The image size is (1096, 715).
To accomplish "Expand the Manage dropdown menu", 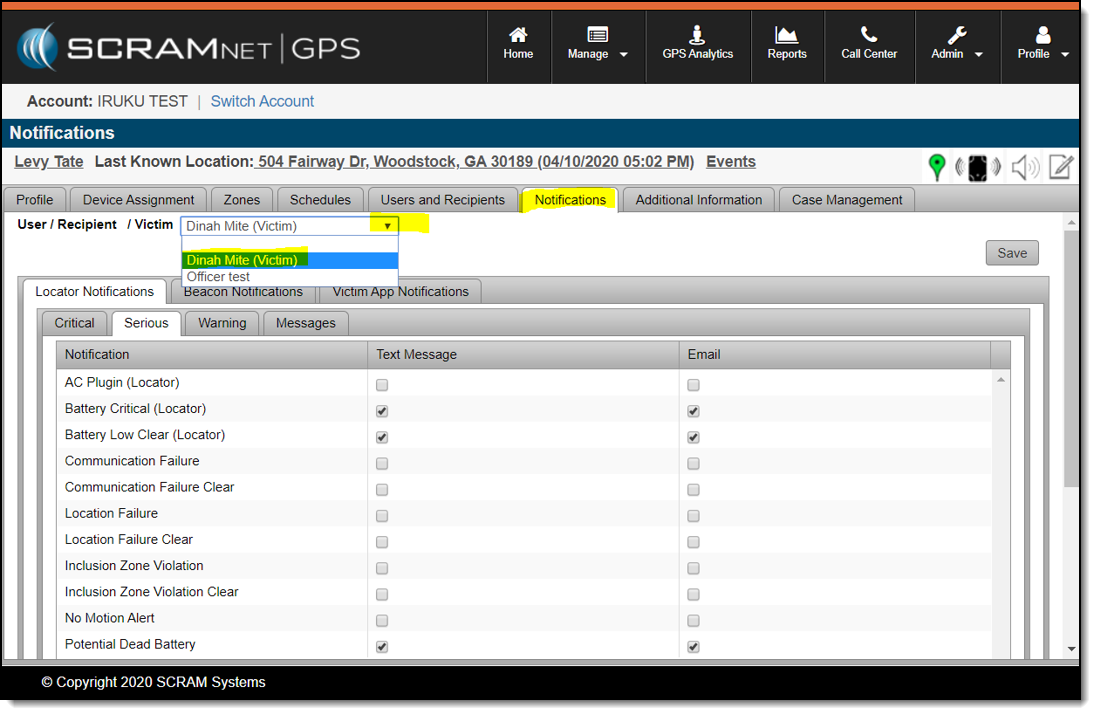I will point(597,54).
